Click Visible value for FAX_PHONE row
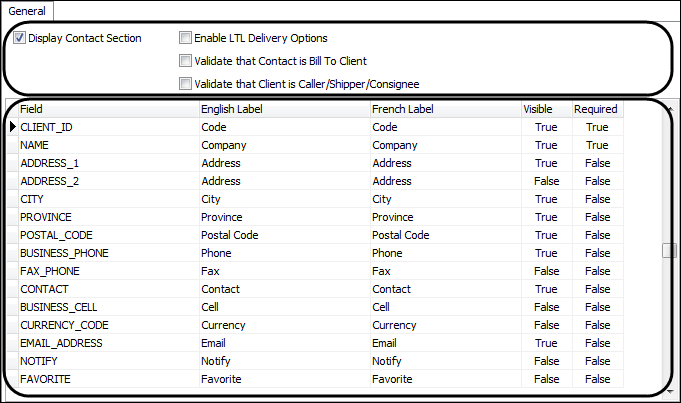681x403 pixels. pyautogui.click(x=546, y=271)
